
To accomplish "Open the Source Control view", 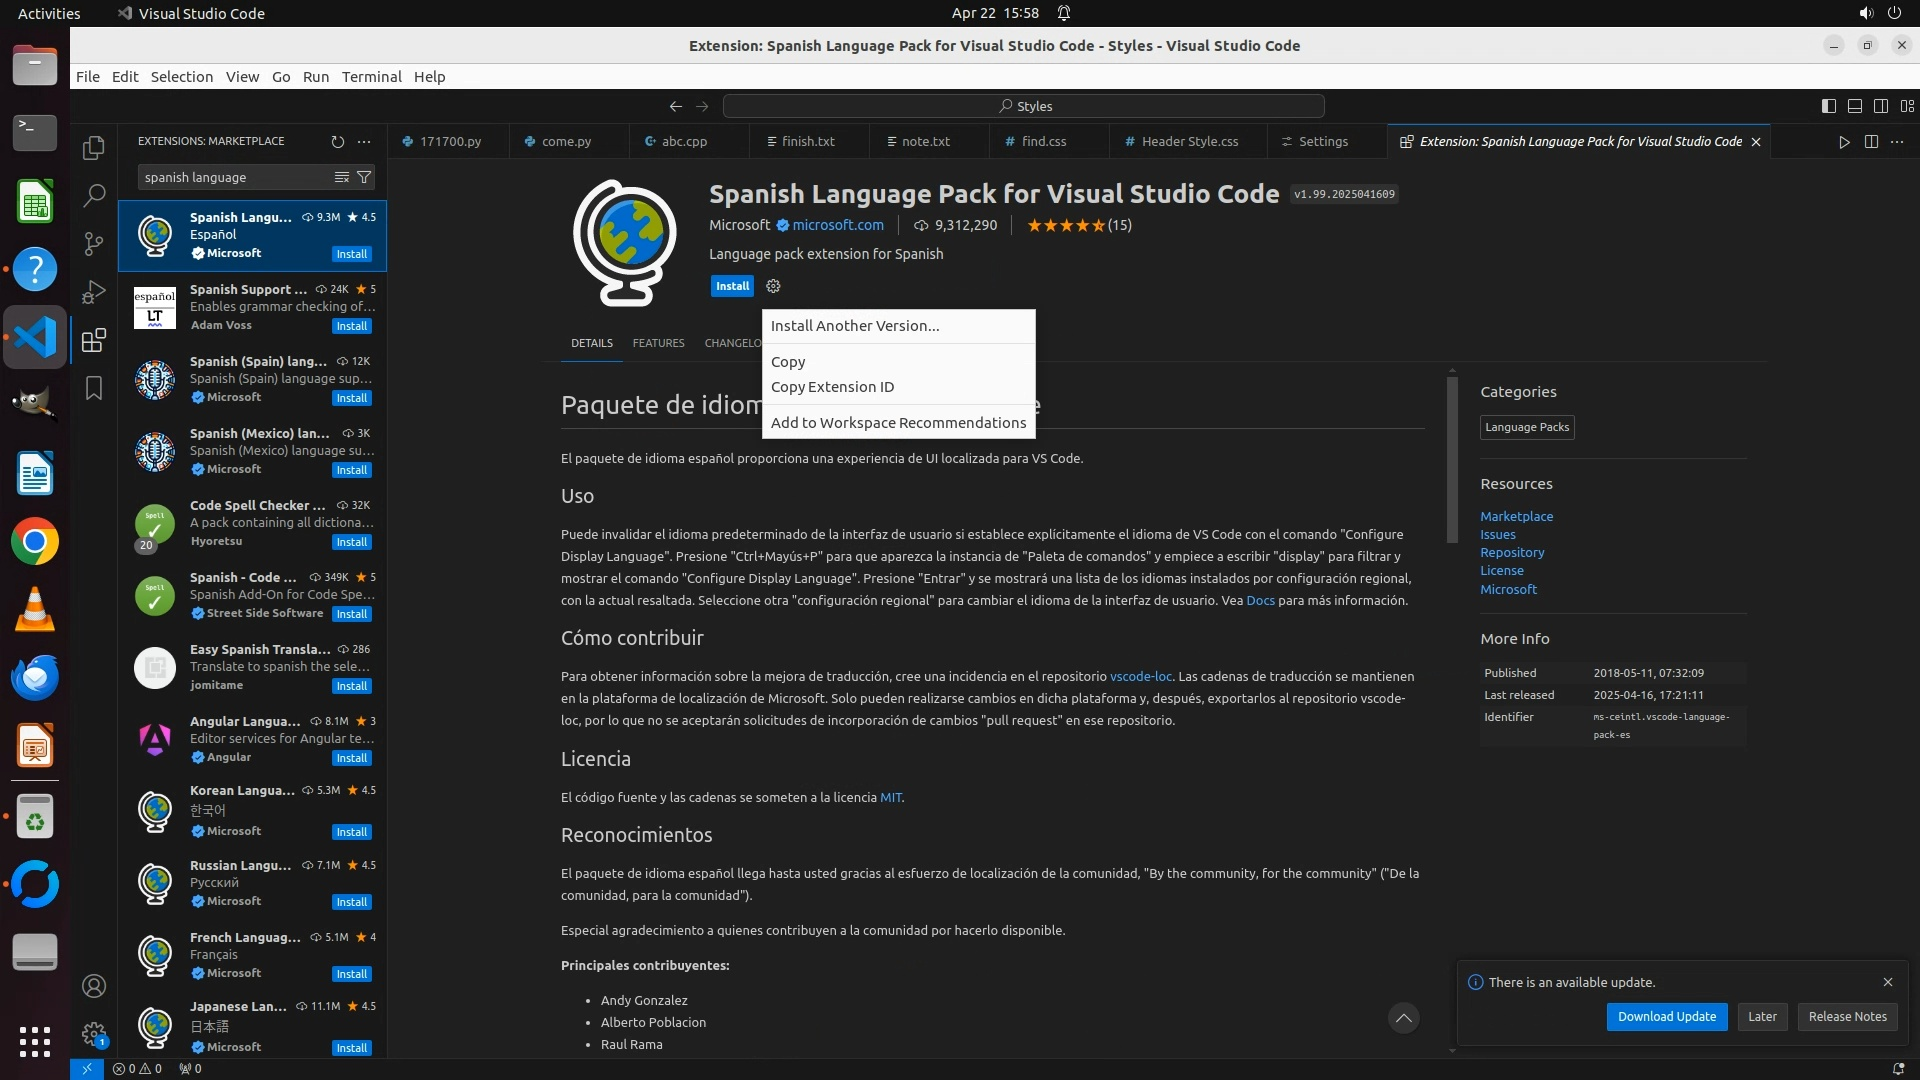I will [94, 243].
